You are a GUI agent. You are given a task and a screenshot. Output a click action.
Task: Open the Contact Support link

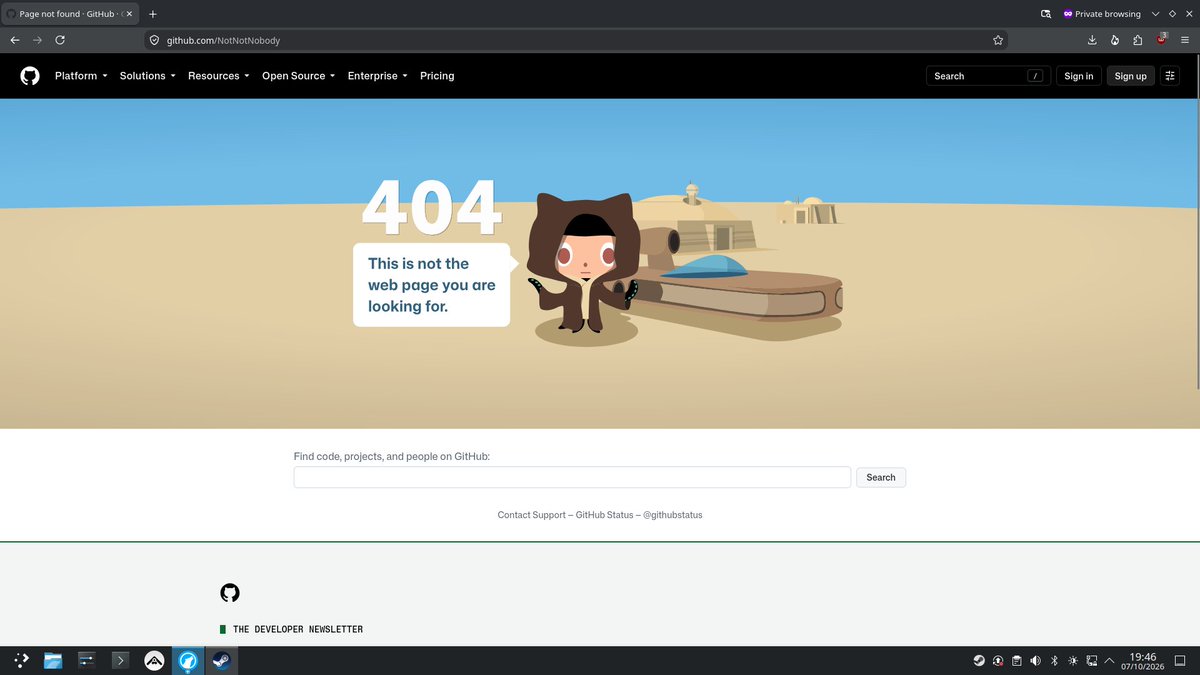coord(531,515)
